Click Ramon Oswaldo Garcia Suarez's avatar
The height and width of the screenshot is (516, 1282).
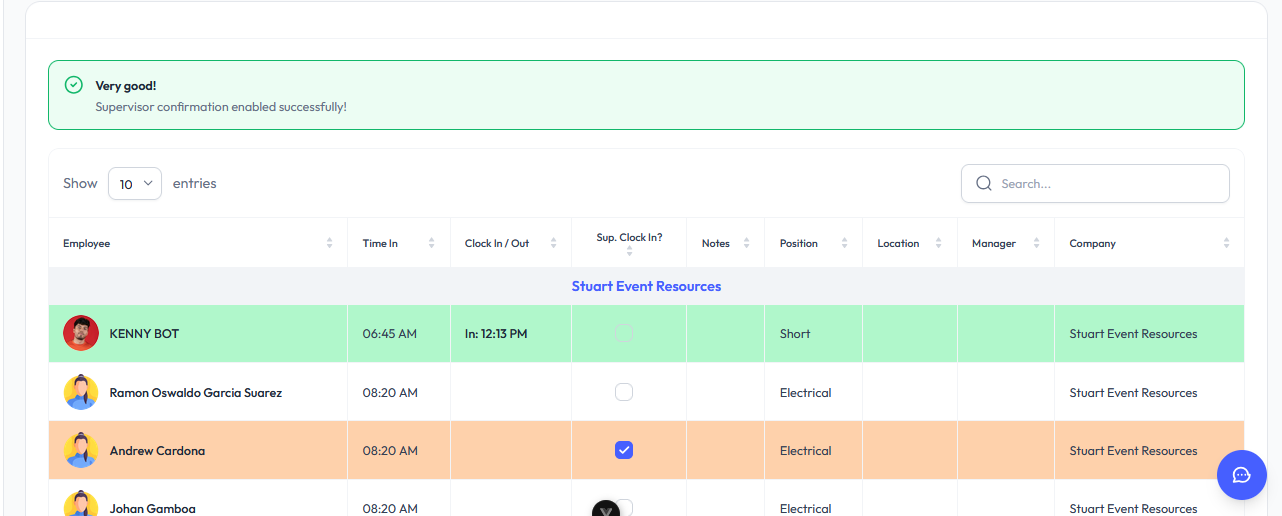point(81,393)
